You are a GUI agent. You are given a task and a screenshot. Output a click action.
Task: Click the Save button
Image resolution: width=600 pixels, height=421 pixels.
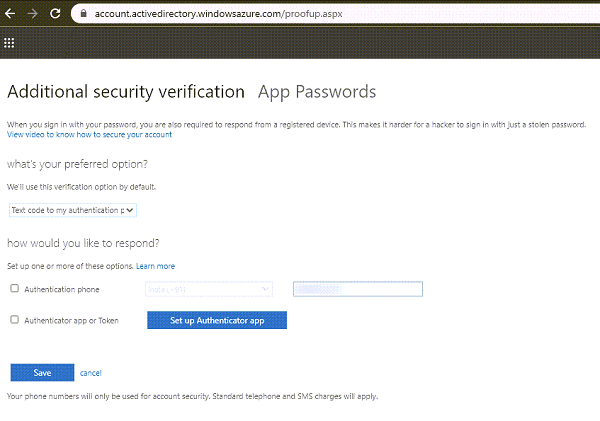42,372
